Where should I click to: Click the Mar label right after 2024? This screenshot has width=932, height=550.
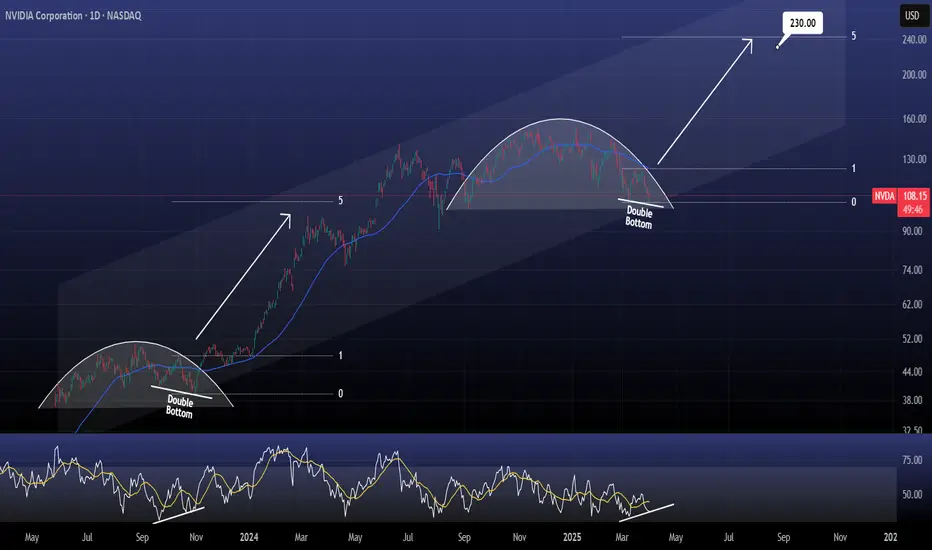pyautogui.click(x=301, y=537)
